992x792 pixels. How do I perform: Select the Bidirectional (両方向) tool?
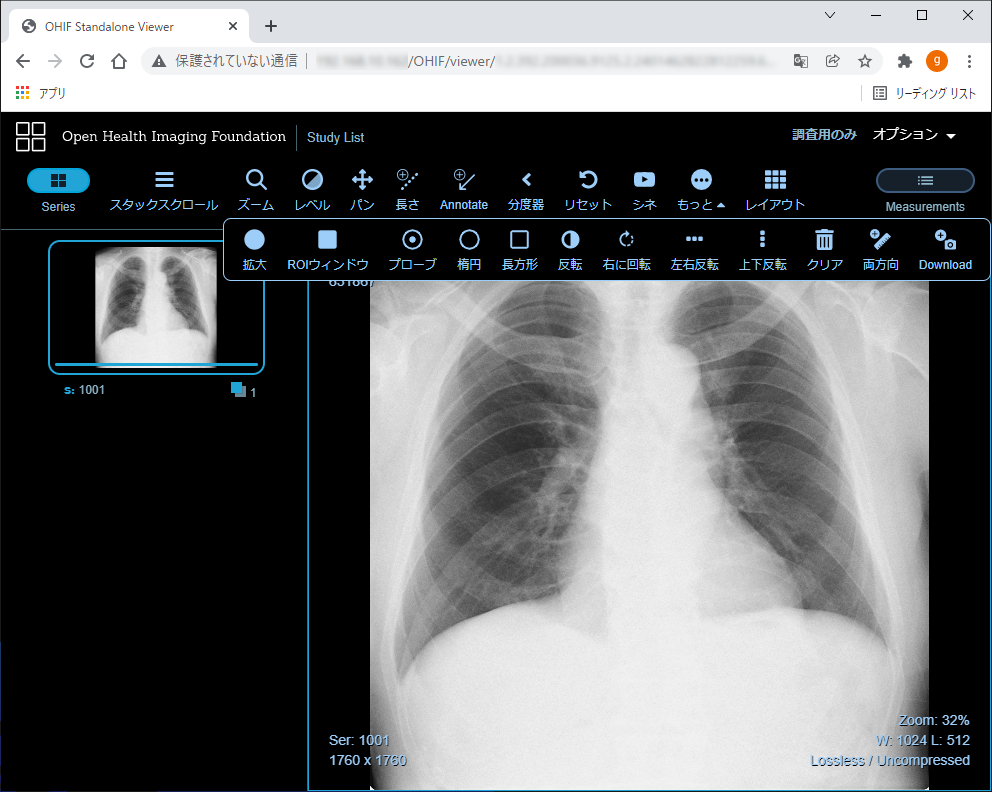(x=881, y=250)
